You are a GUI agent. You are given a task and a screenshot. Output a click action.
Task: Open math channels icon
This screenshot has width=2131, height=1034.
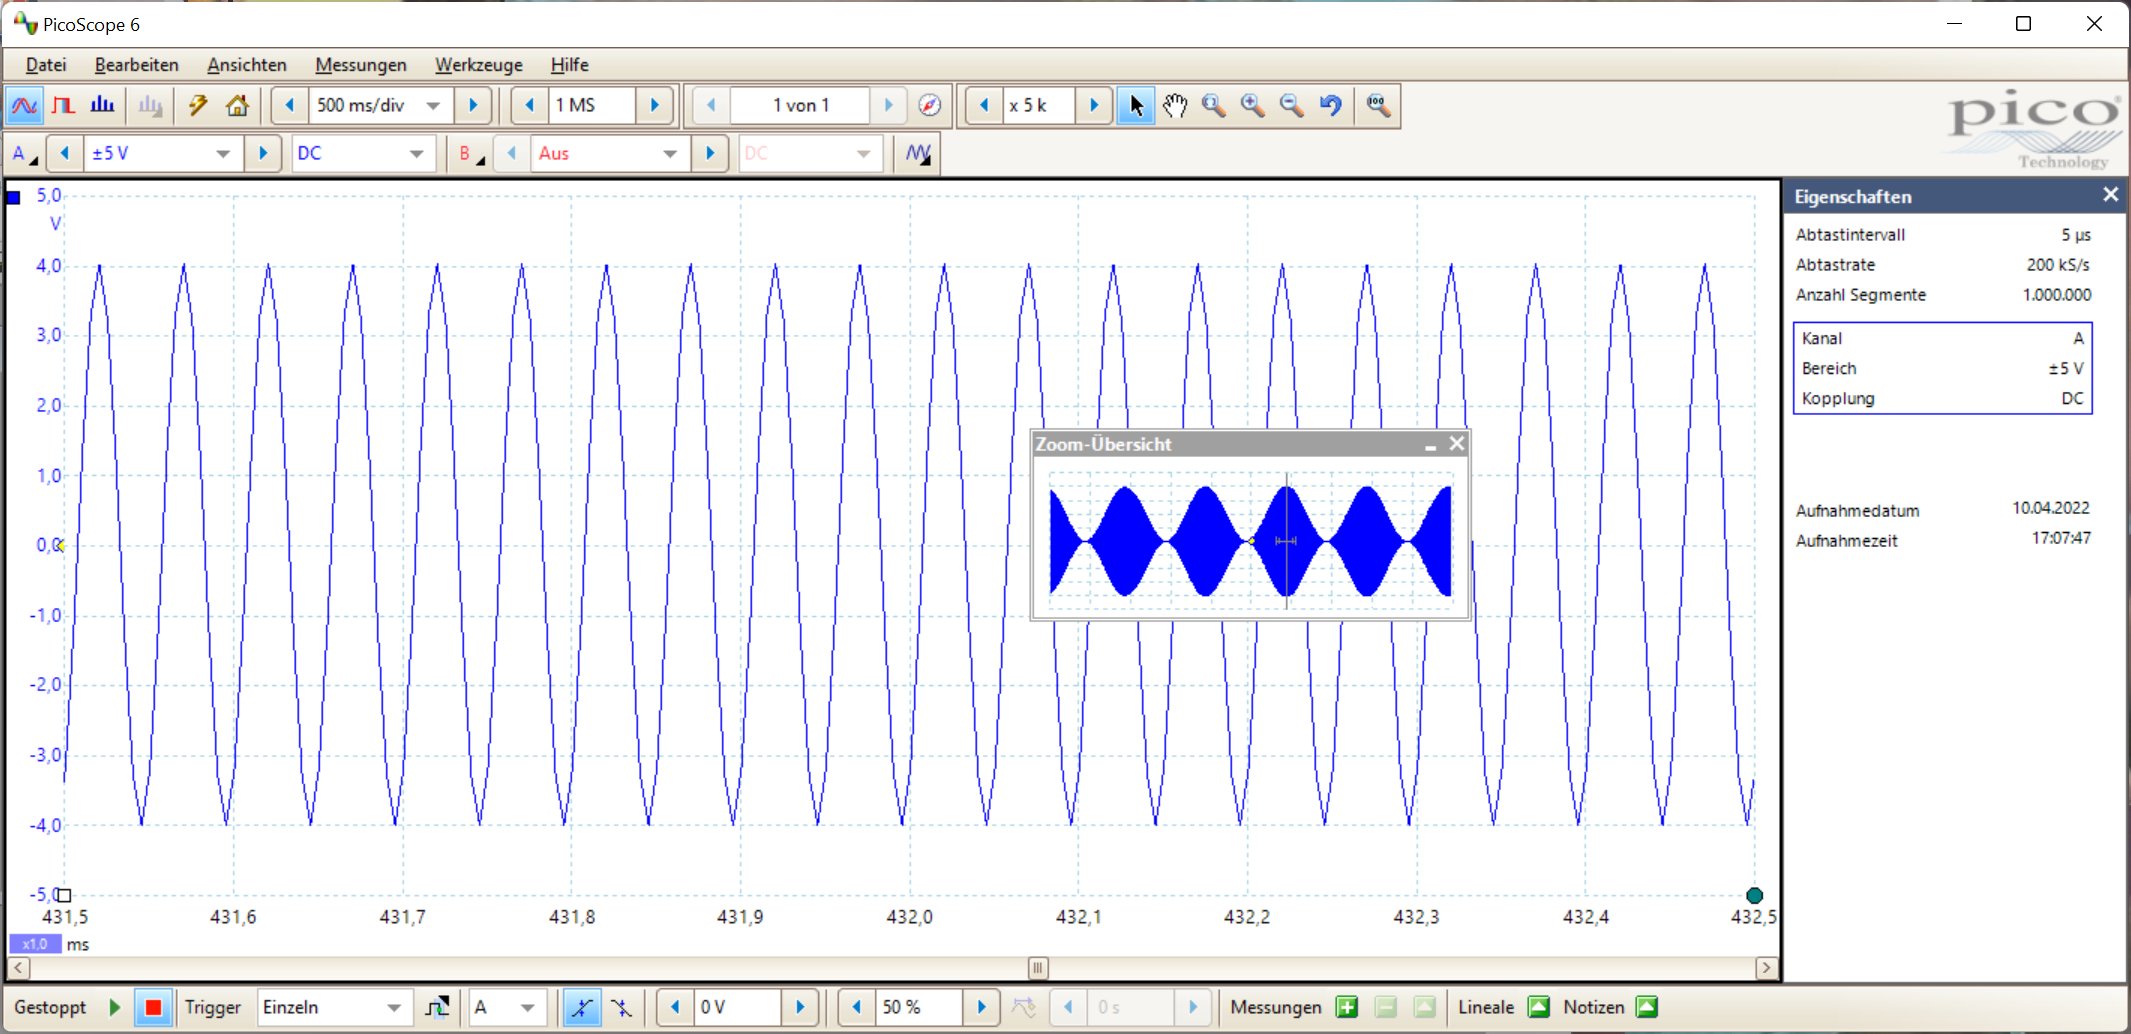point(918,154)
